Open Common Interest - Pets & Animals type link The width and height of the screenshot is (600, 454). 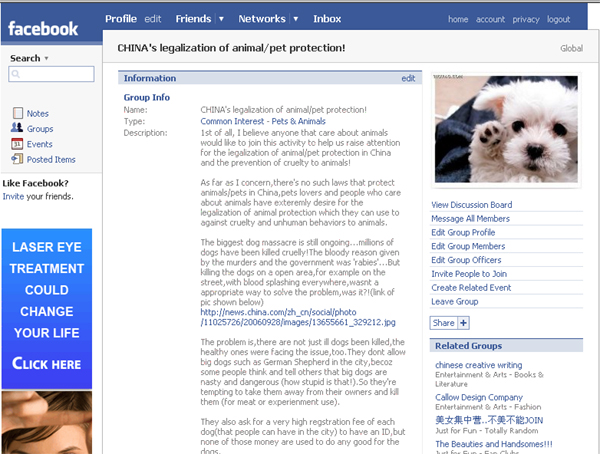263,121
